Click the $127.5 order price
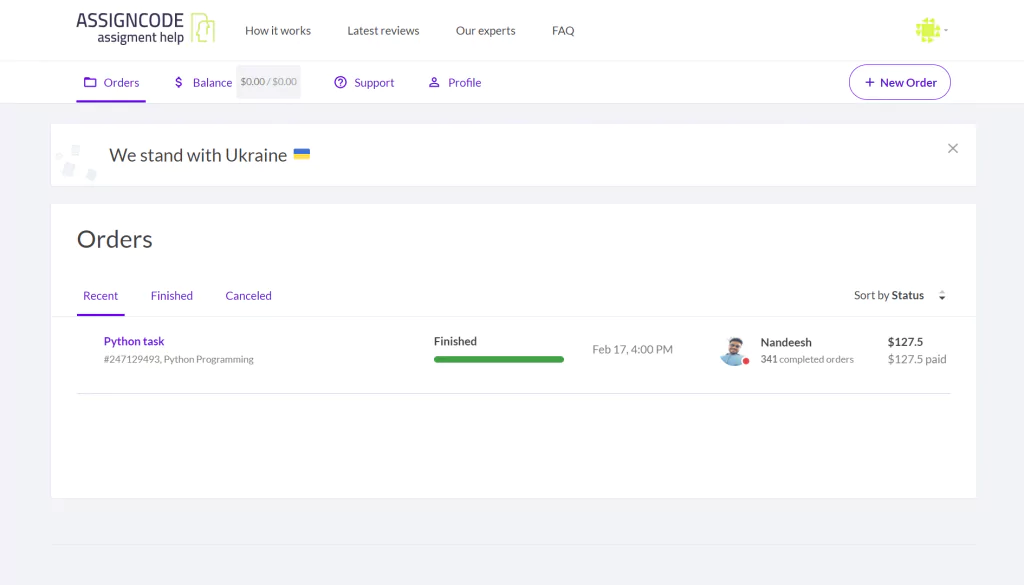Image resolution: width=1024 pixels, height=585 pixels. (905, 341)
